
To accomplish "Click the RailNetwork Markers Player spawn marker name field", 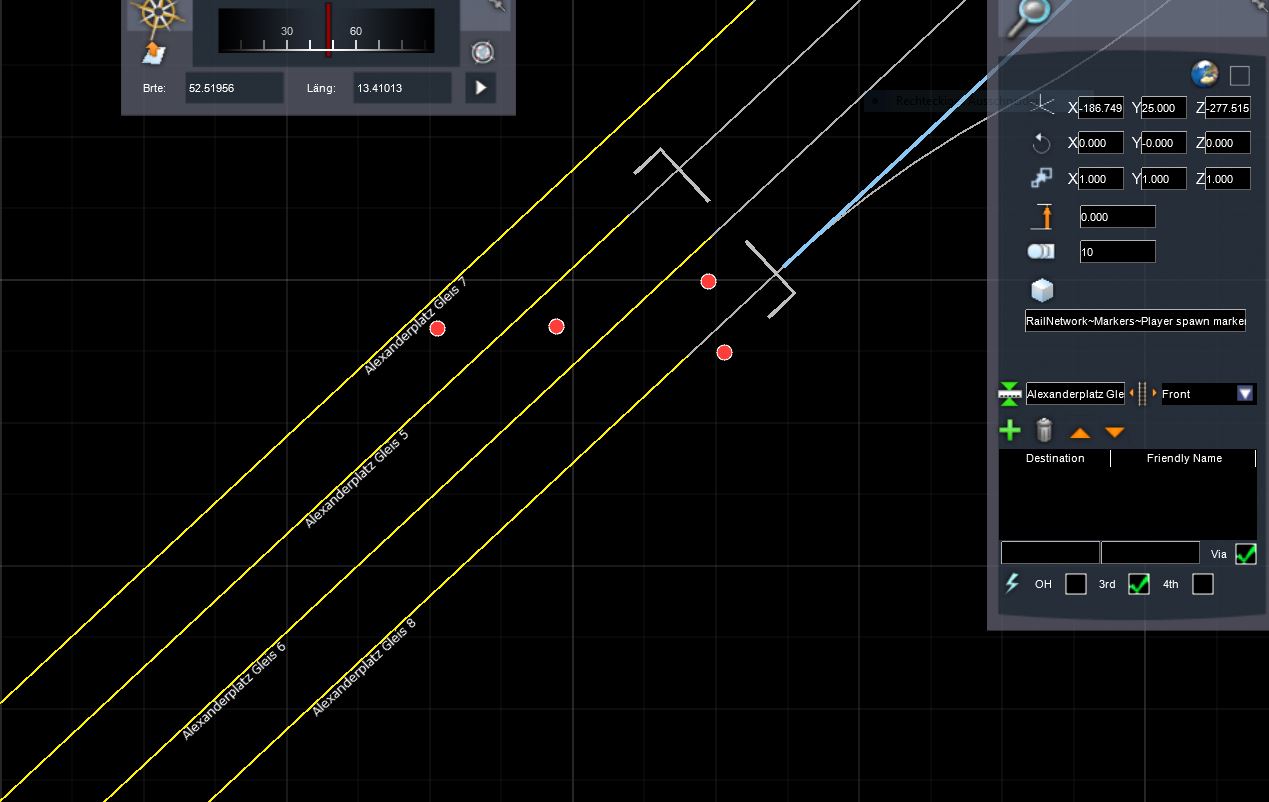I will [x=1135, y=321].
